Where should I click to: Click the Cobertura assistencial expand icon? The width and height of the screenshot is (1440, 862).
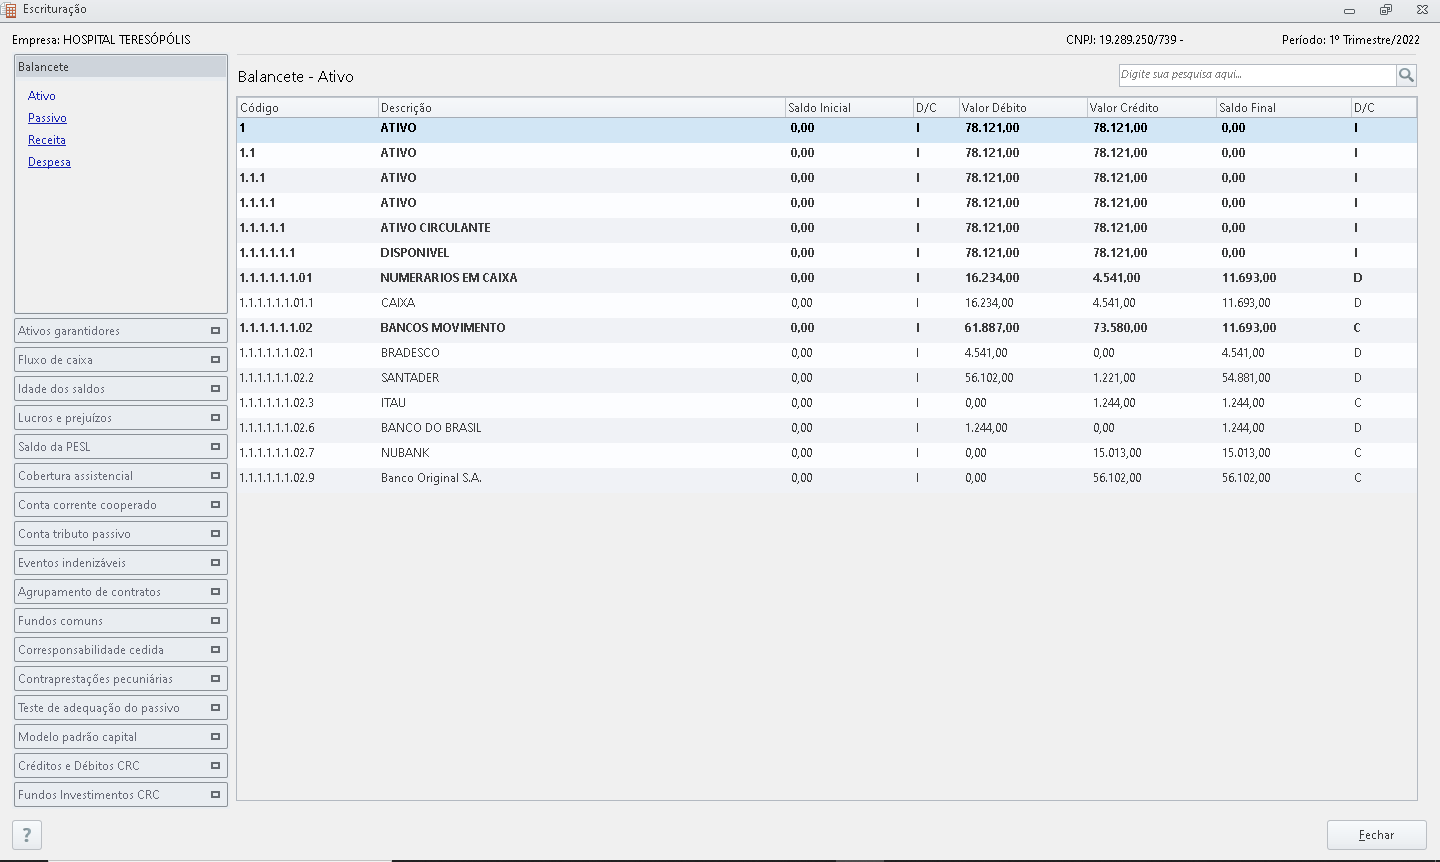coord(215,476)
